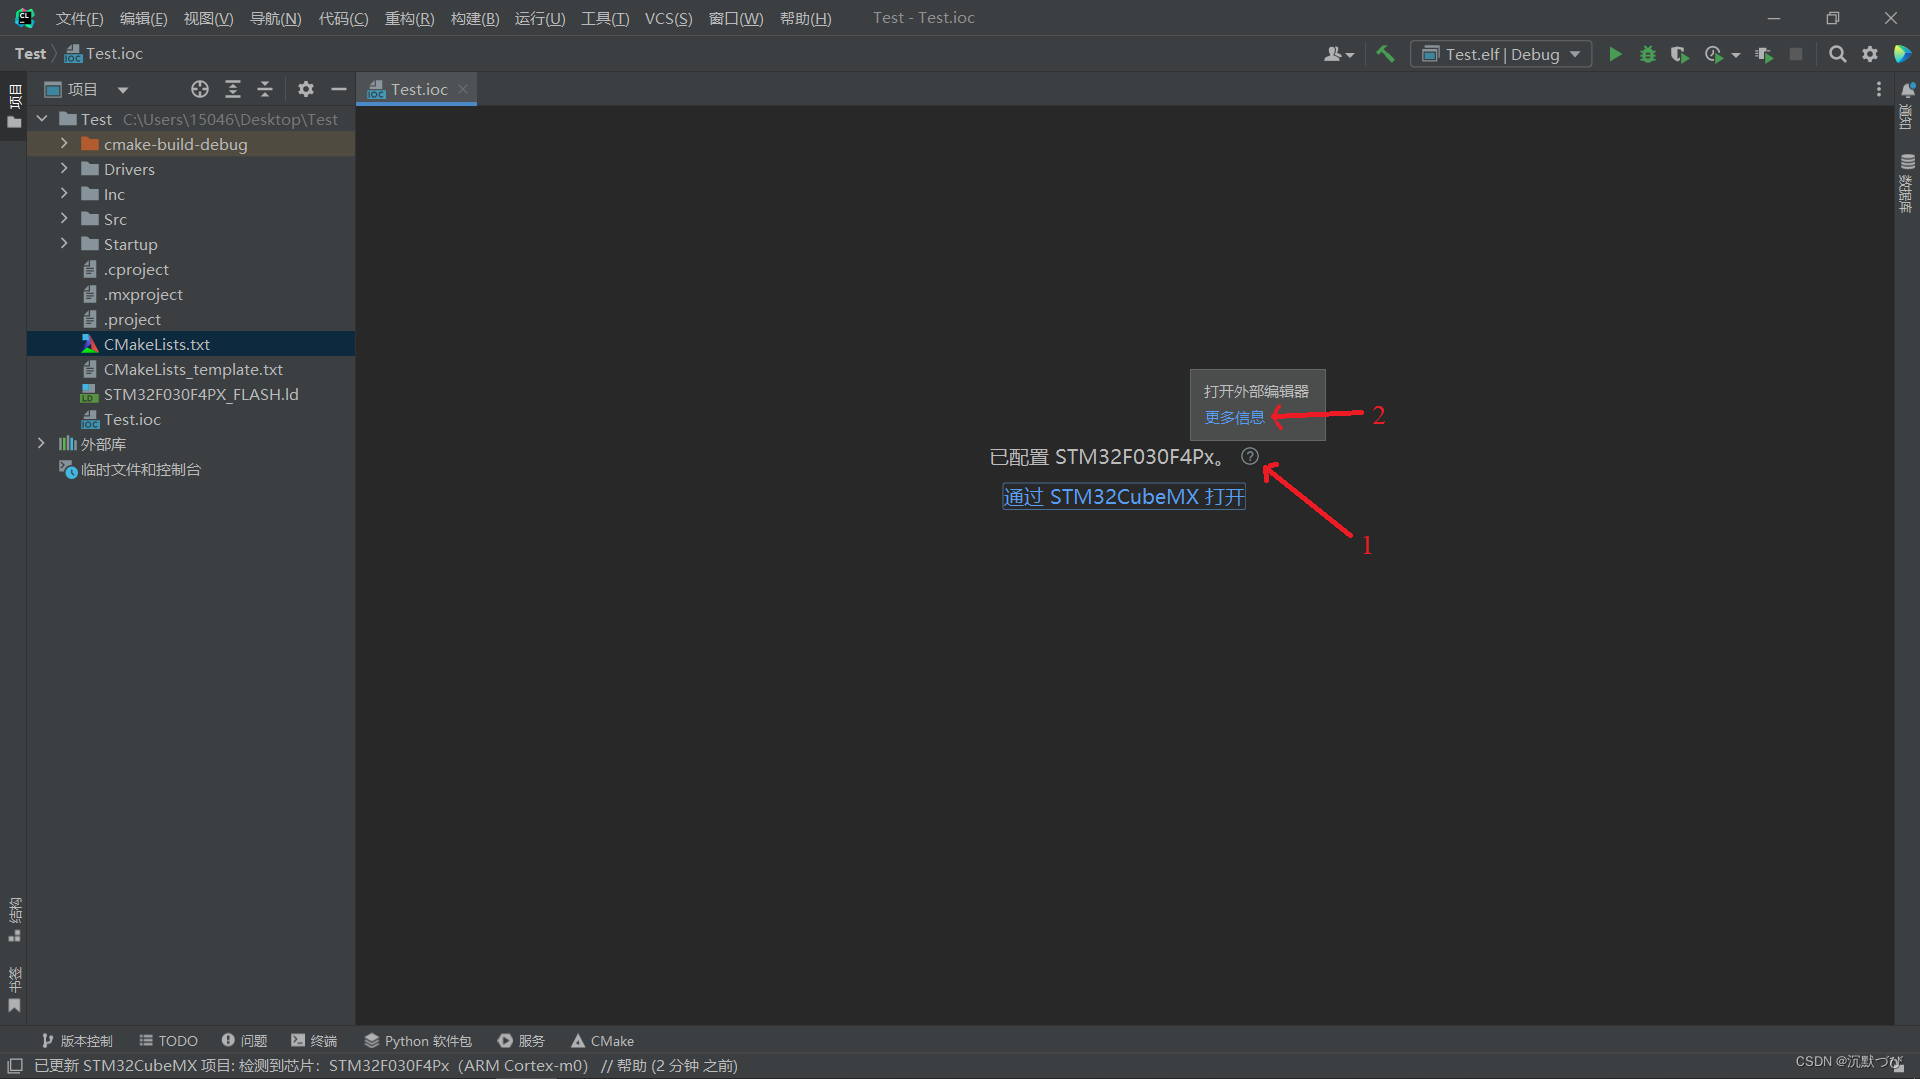This screenshot has width=1920, height=1079.
Task: Click 更多信息 link in popup
Action: pos(1234,417)
